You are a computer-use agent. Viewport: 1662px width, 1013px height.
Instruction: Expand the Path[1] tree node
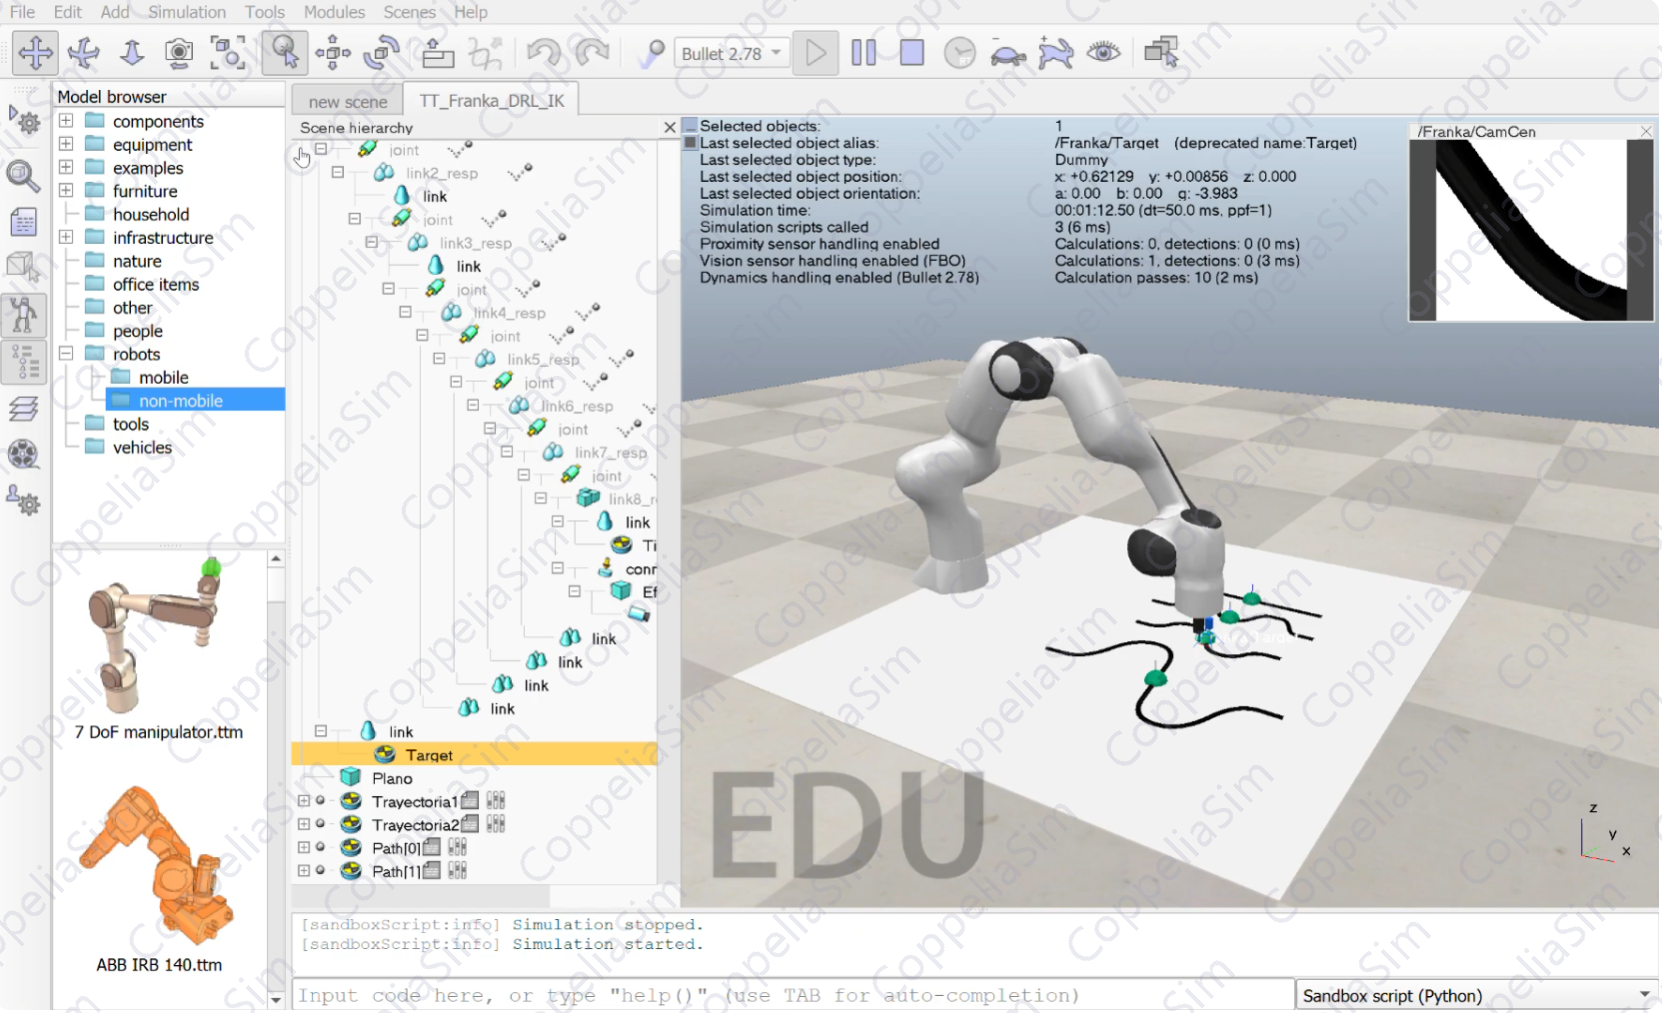(x=304, y=870)
